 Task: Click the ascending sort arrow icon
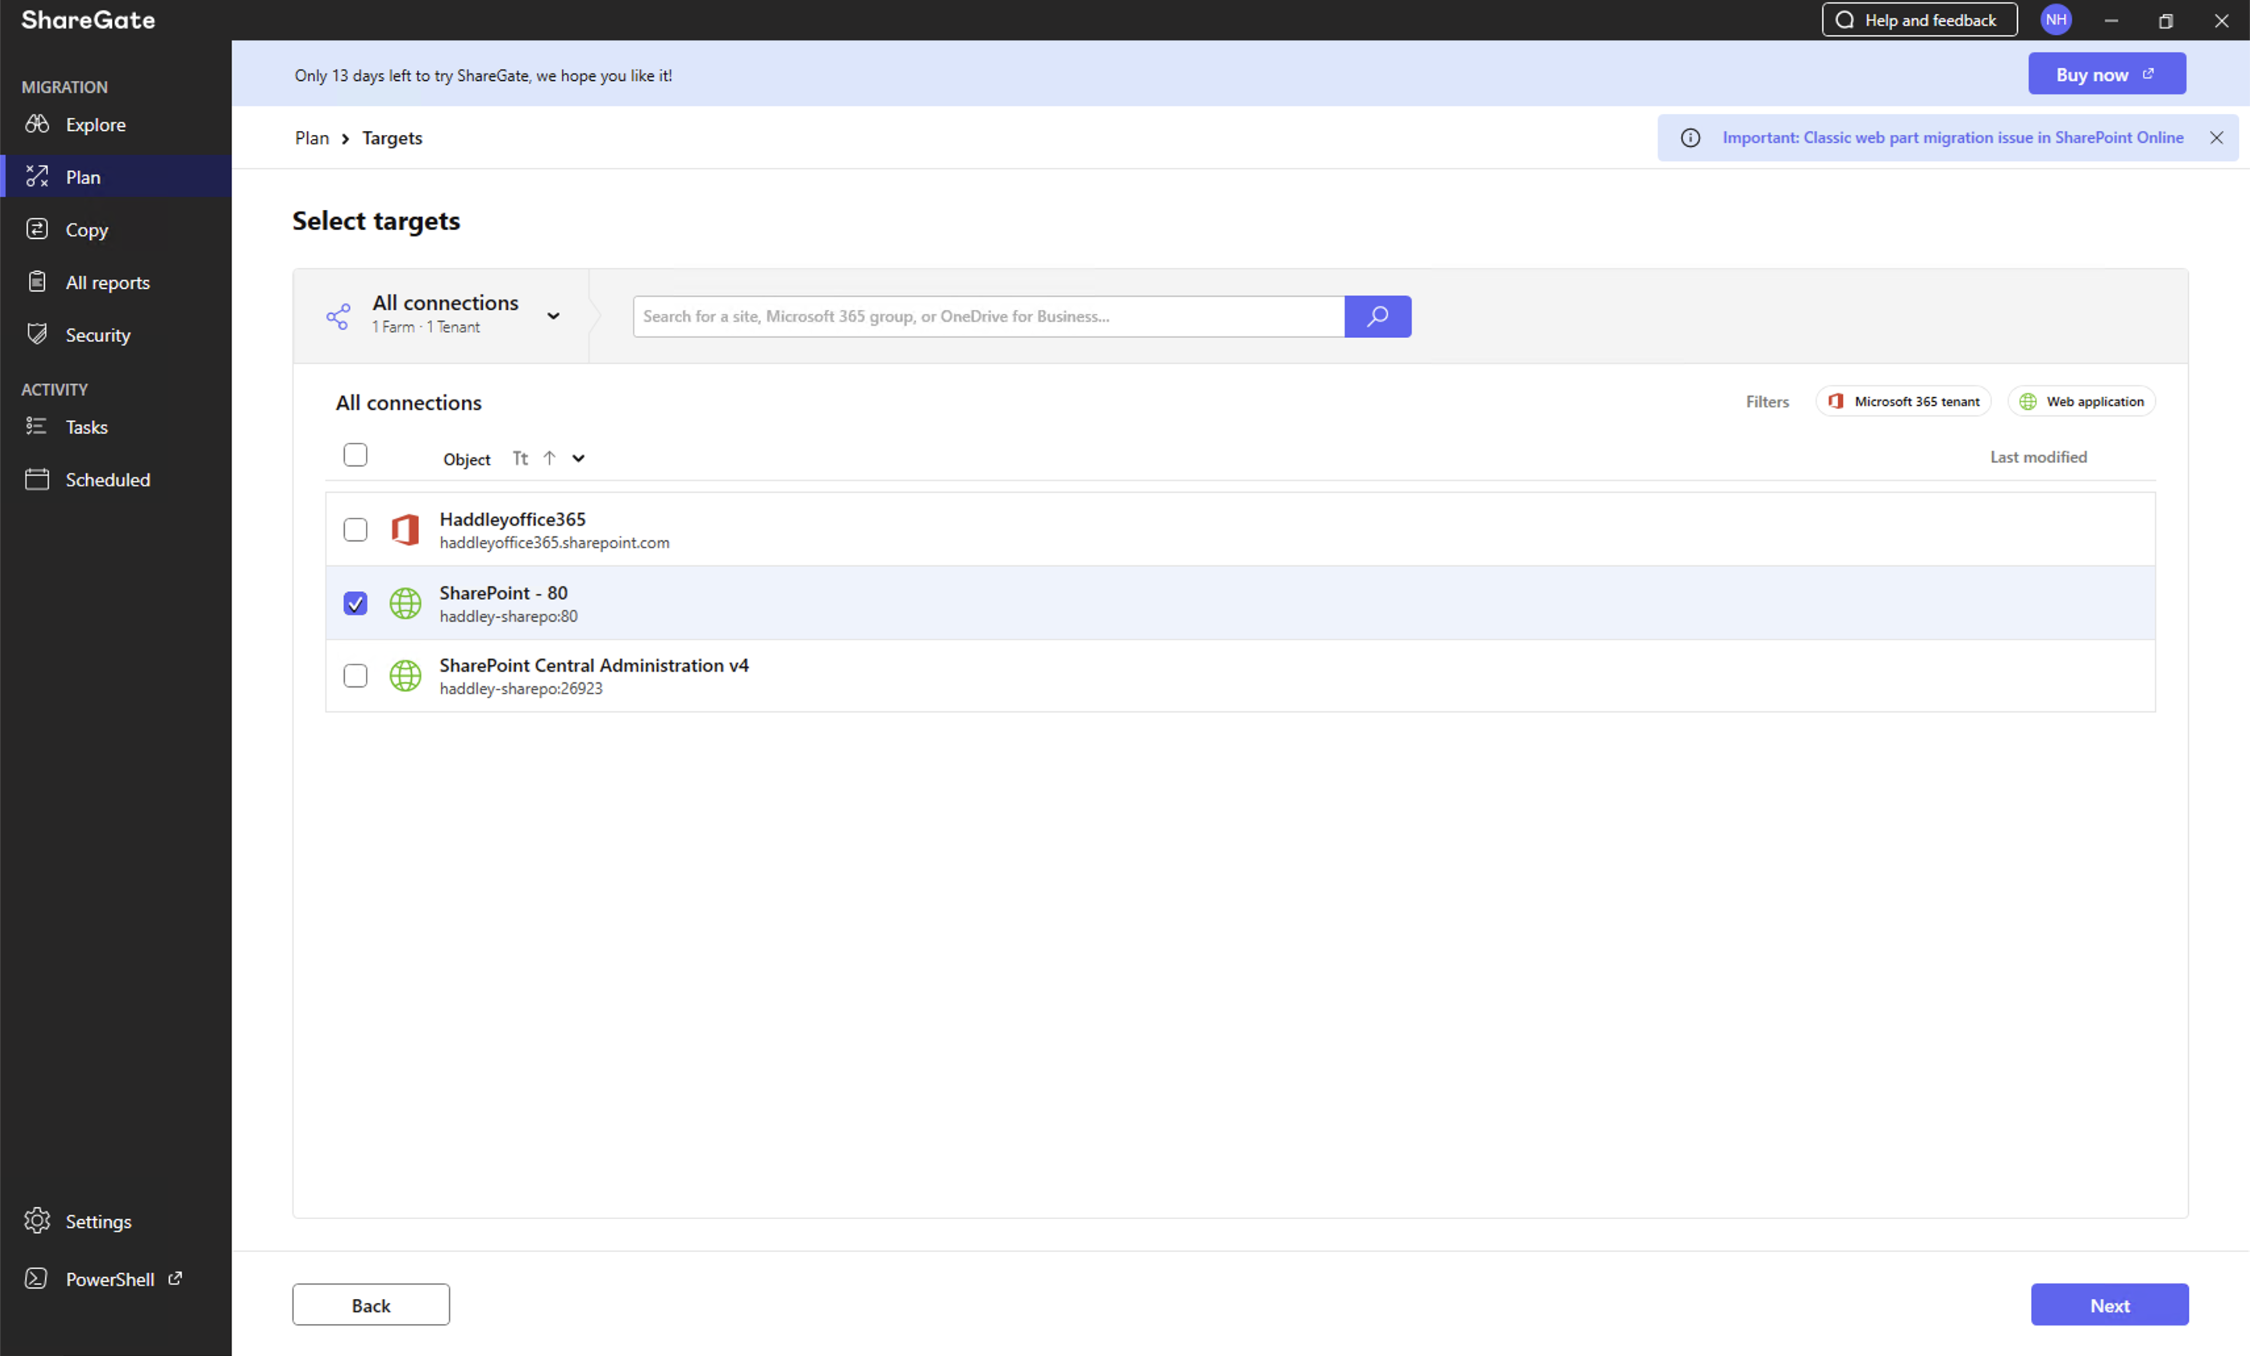pos(549,458)
